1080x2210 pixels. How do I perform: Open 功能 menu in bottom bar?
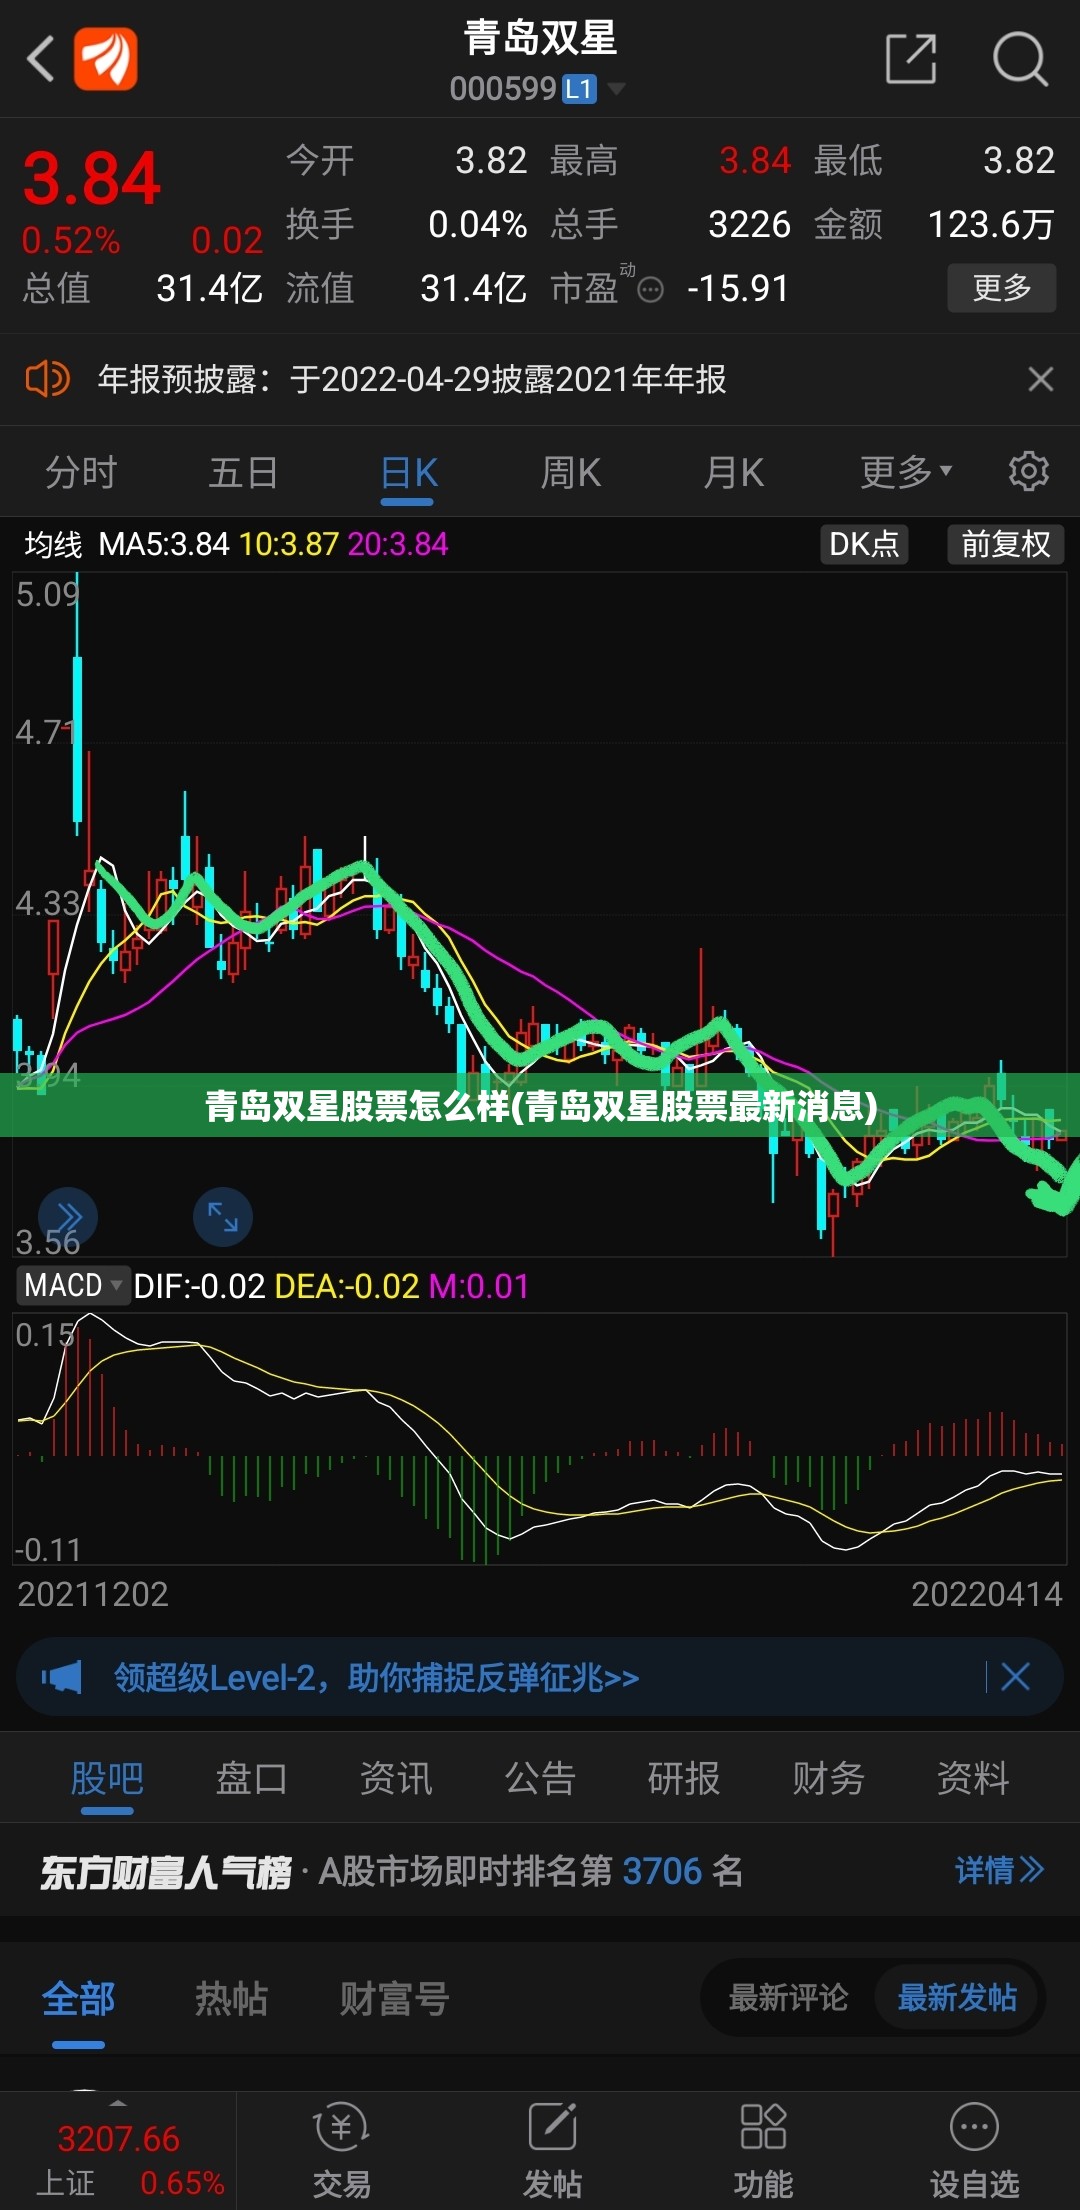coord(763,2150)
